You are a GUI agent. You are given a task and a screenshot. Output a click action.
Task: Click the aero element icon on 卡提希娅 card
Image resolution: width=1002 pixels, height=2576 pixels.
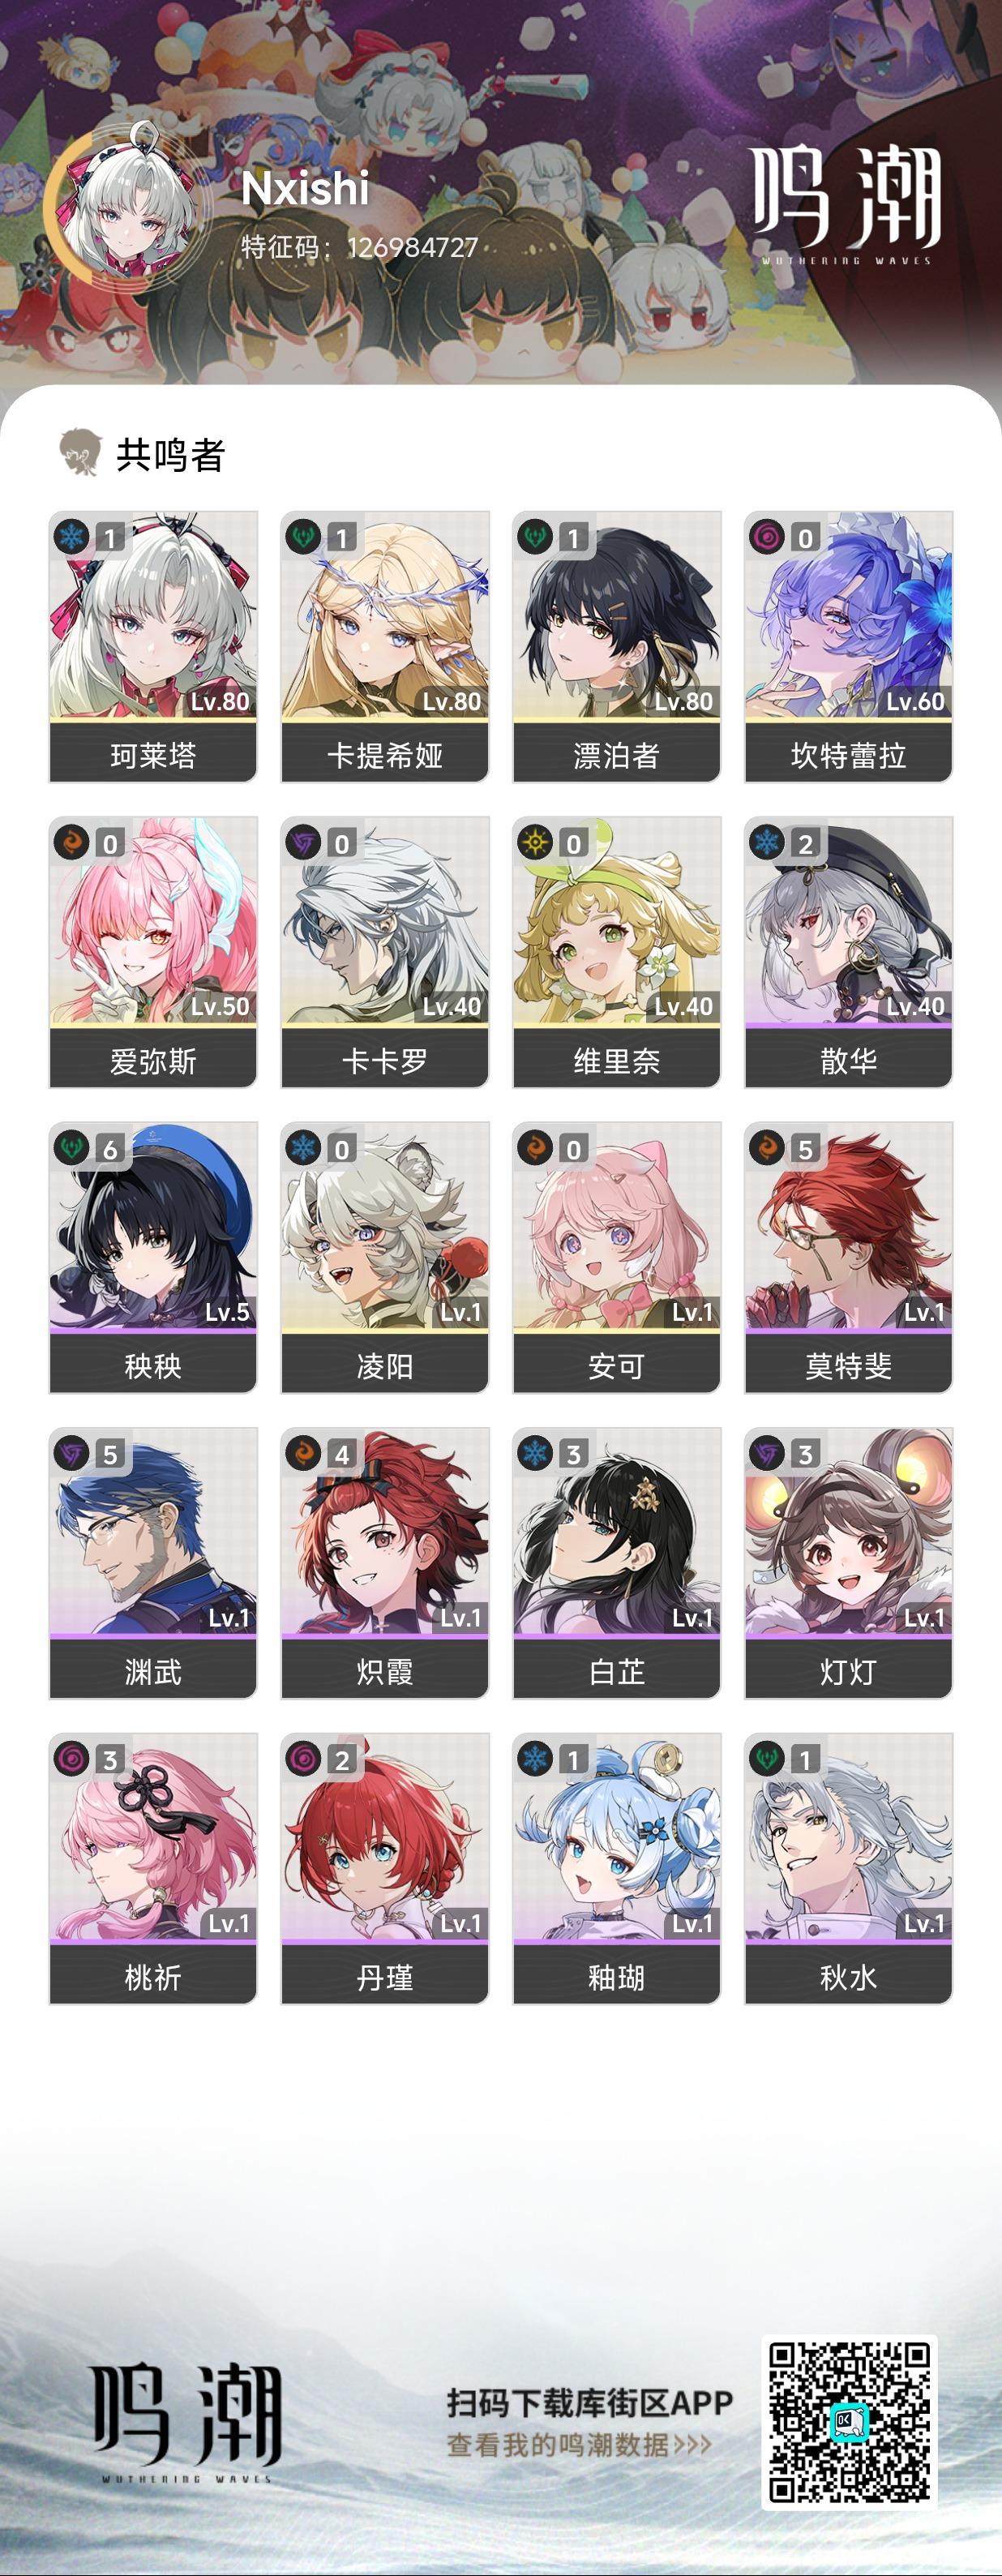pos(303,537)
